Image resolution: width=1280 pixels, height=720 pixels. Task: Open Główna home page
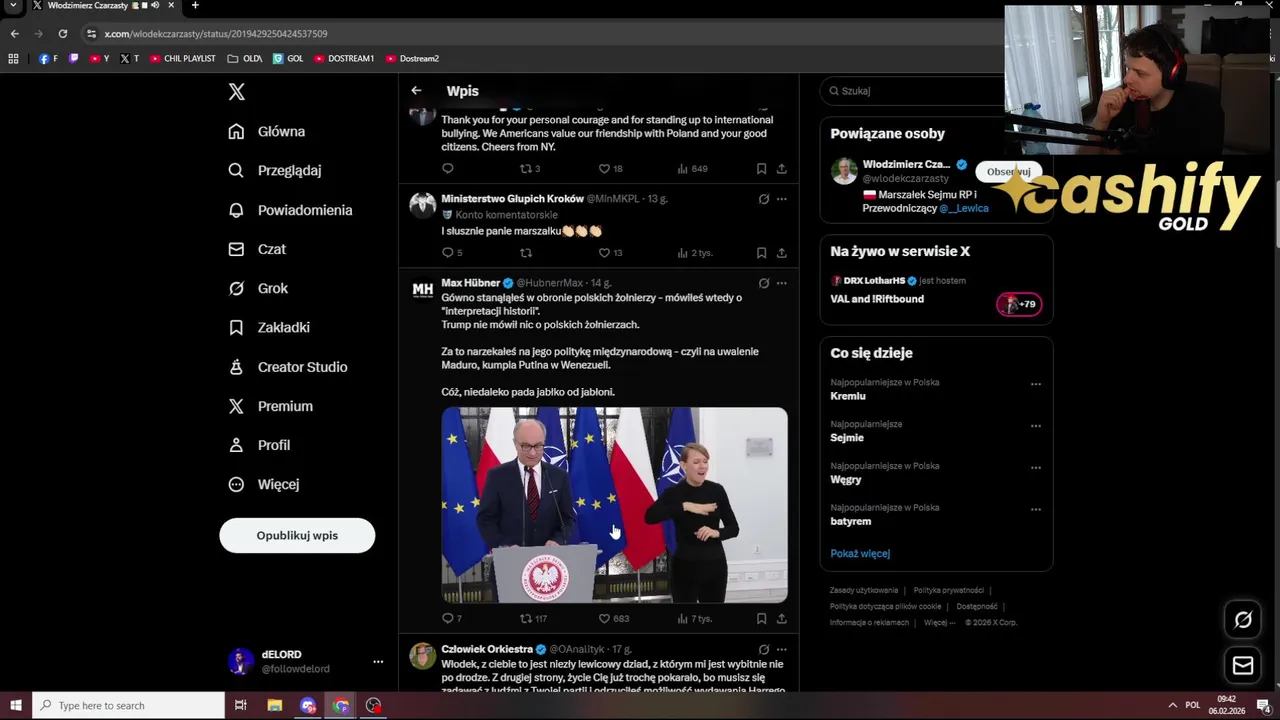point(267,131)
